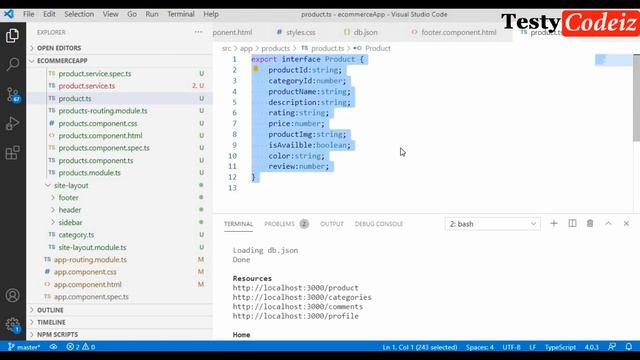Expand the header folder

[x=120, y=209]
